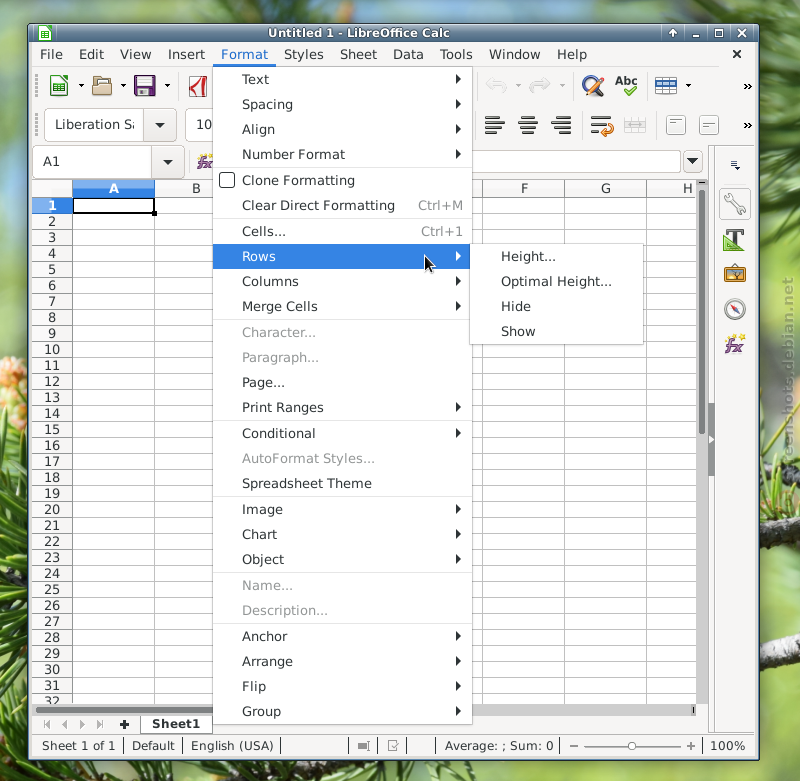Viewport: 800px width, 781px height.
Task: Toggle the Clone Formatting checkbox
Action: click(227, 180)
